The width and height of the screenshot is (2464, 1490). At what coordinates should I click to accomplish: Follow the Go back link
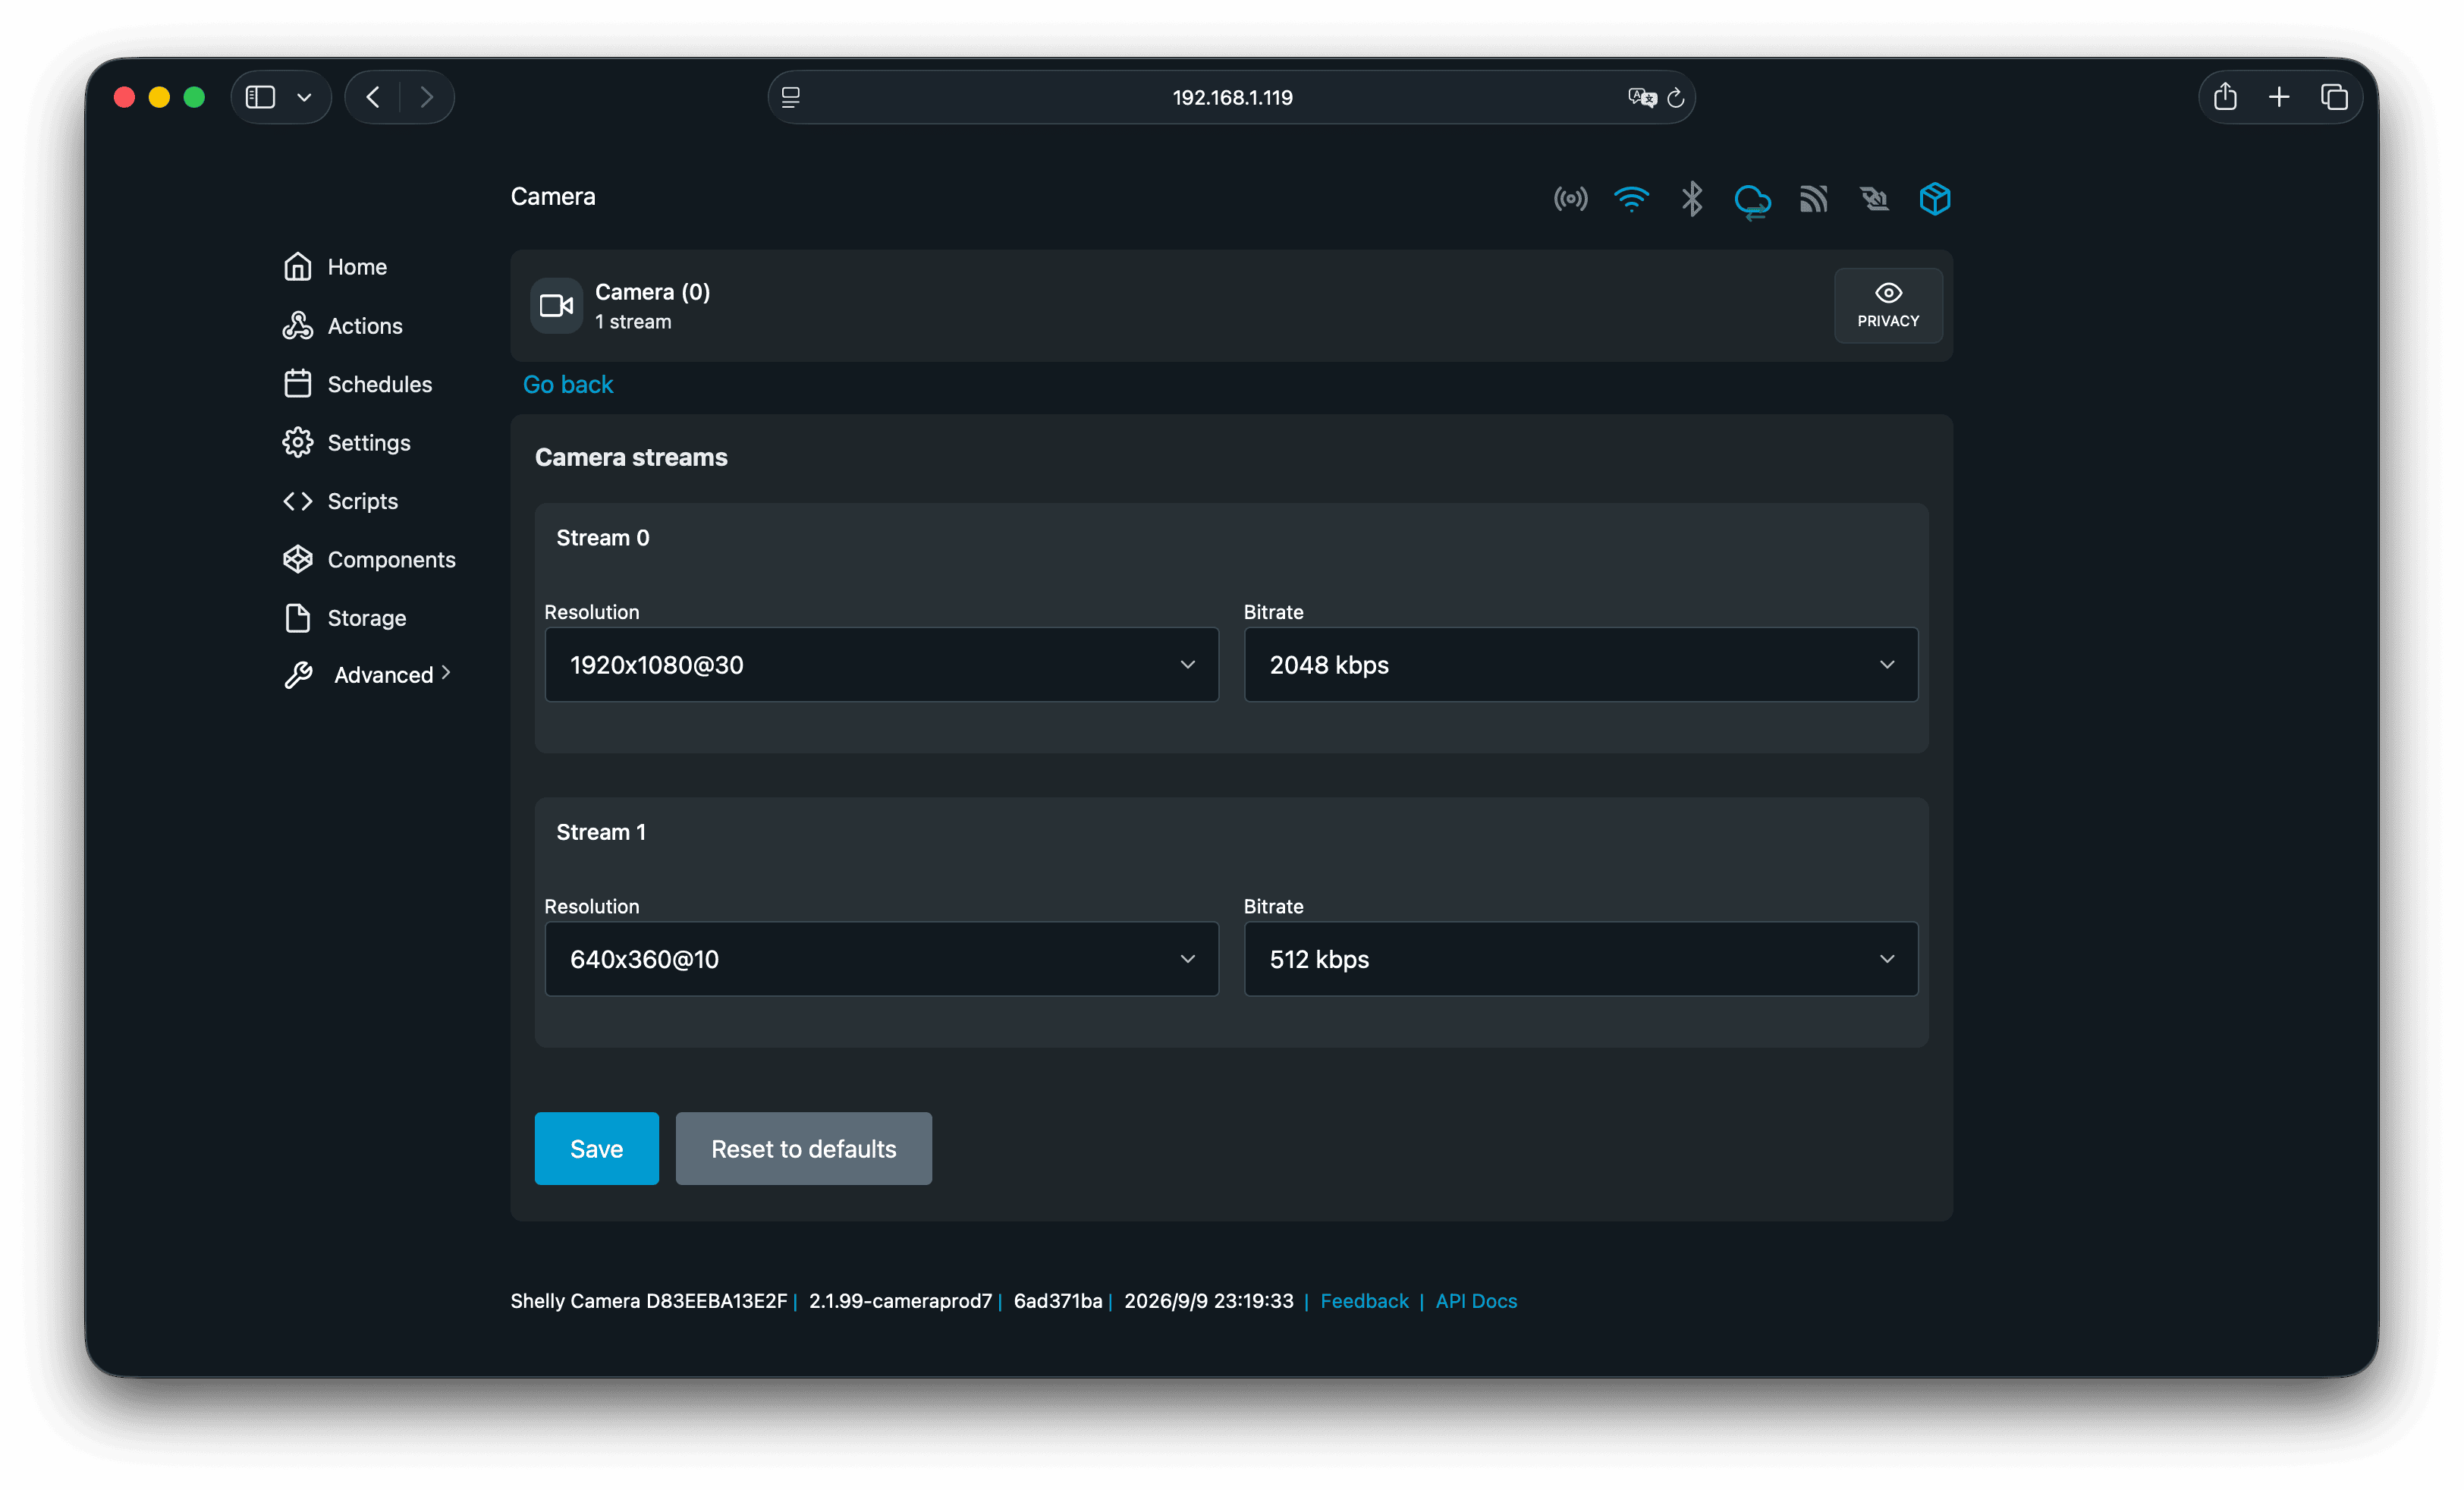tap(568, 385)
